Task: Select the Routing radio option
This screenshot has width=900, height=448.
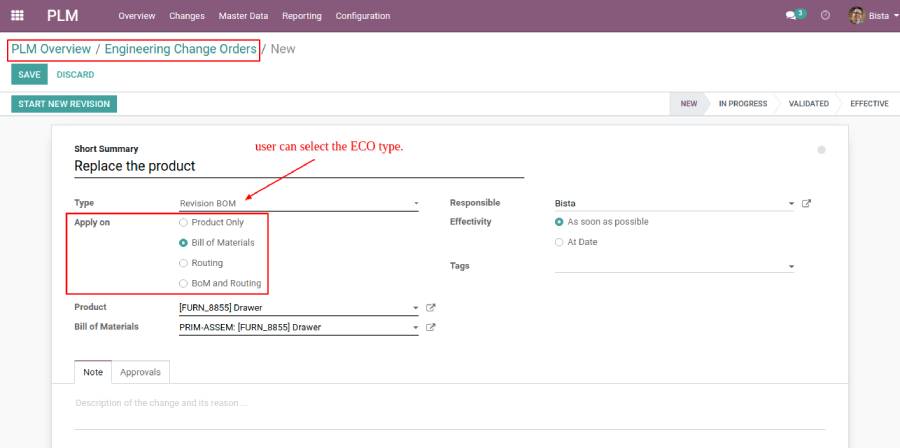Action: tap(184, 263)
